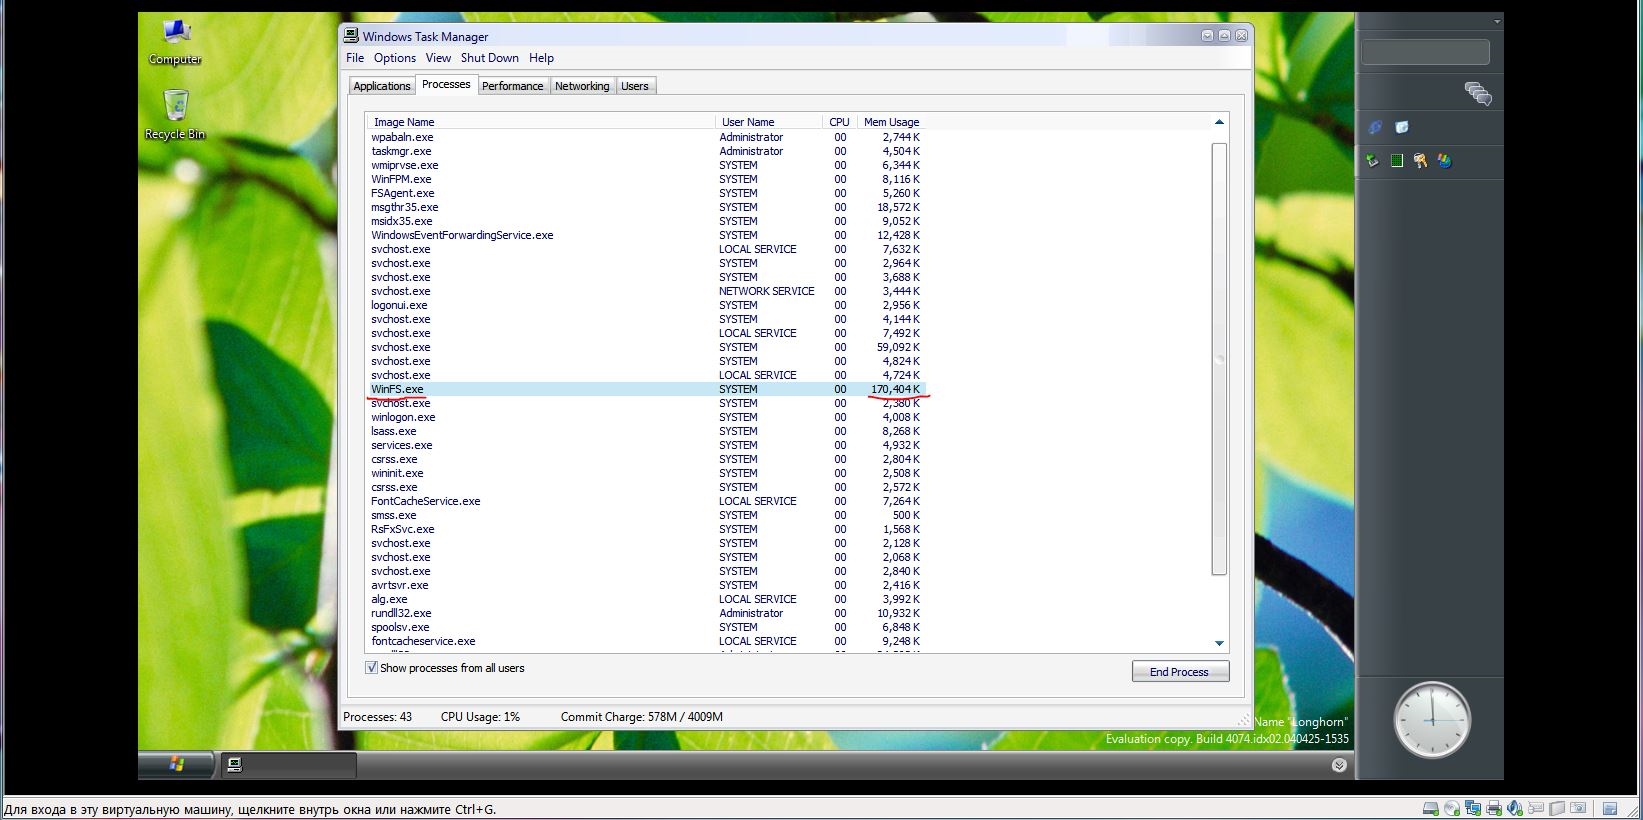Open the Recycle Bin desktop icon

[175, 115]
